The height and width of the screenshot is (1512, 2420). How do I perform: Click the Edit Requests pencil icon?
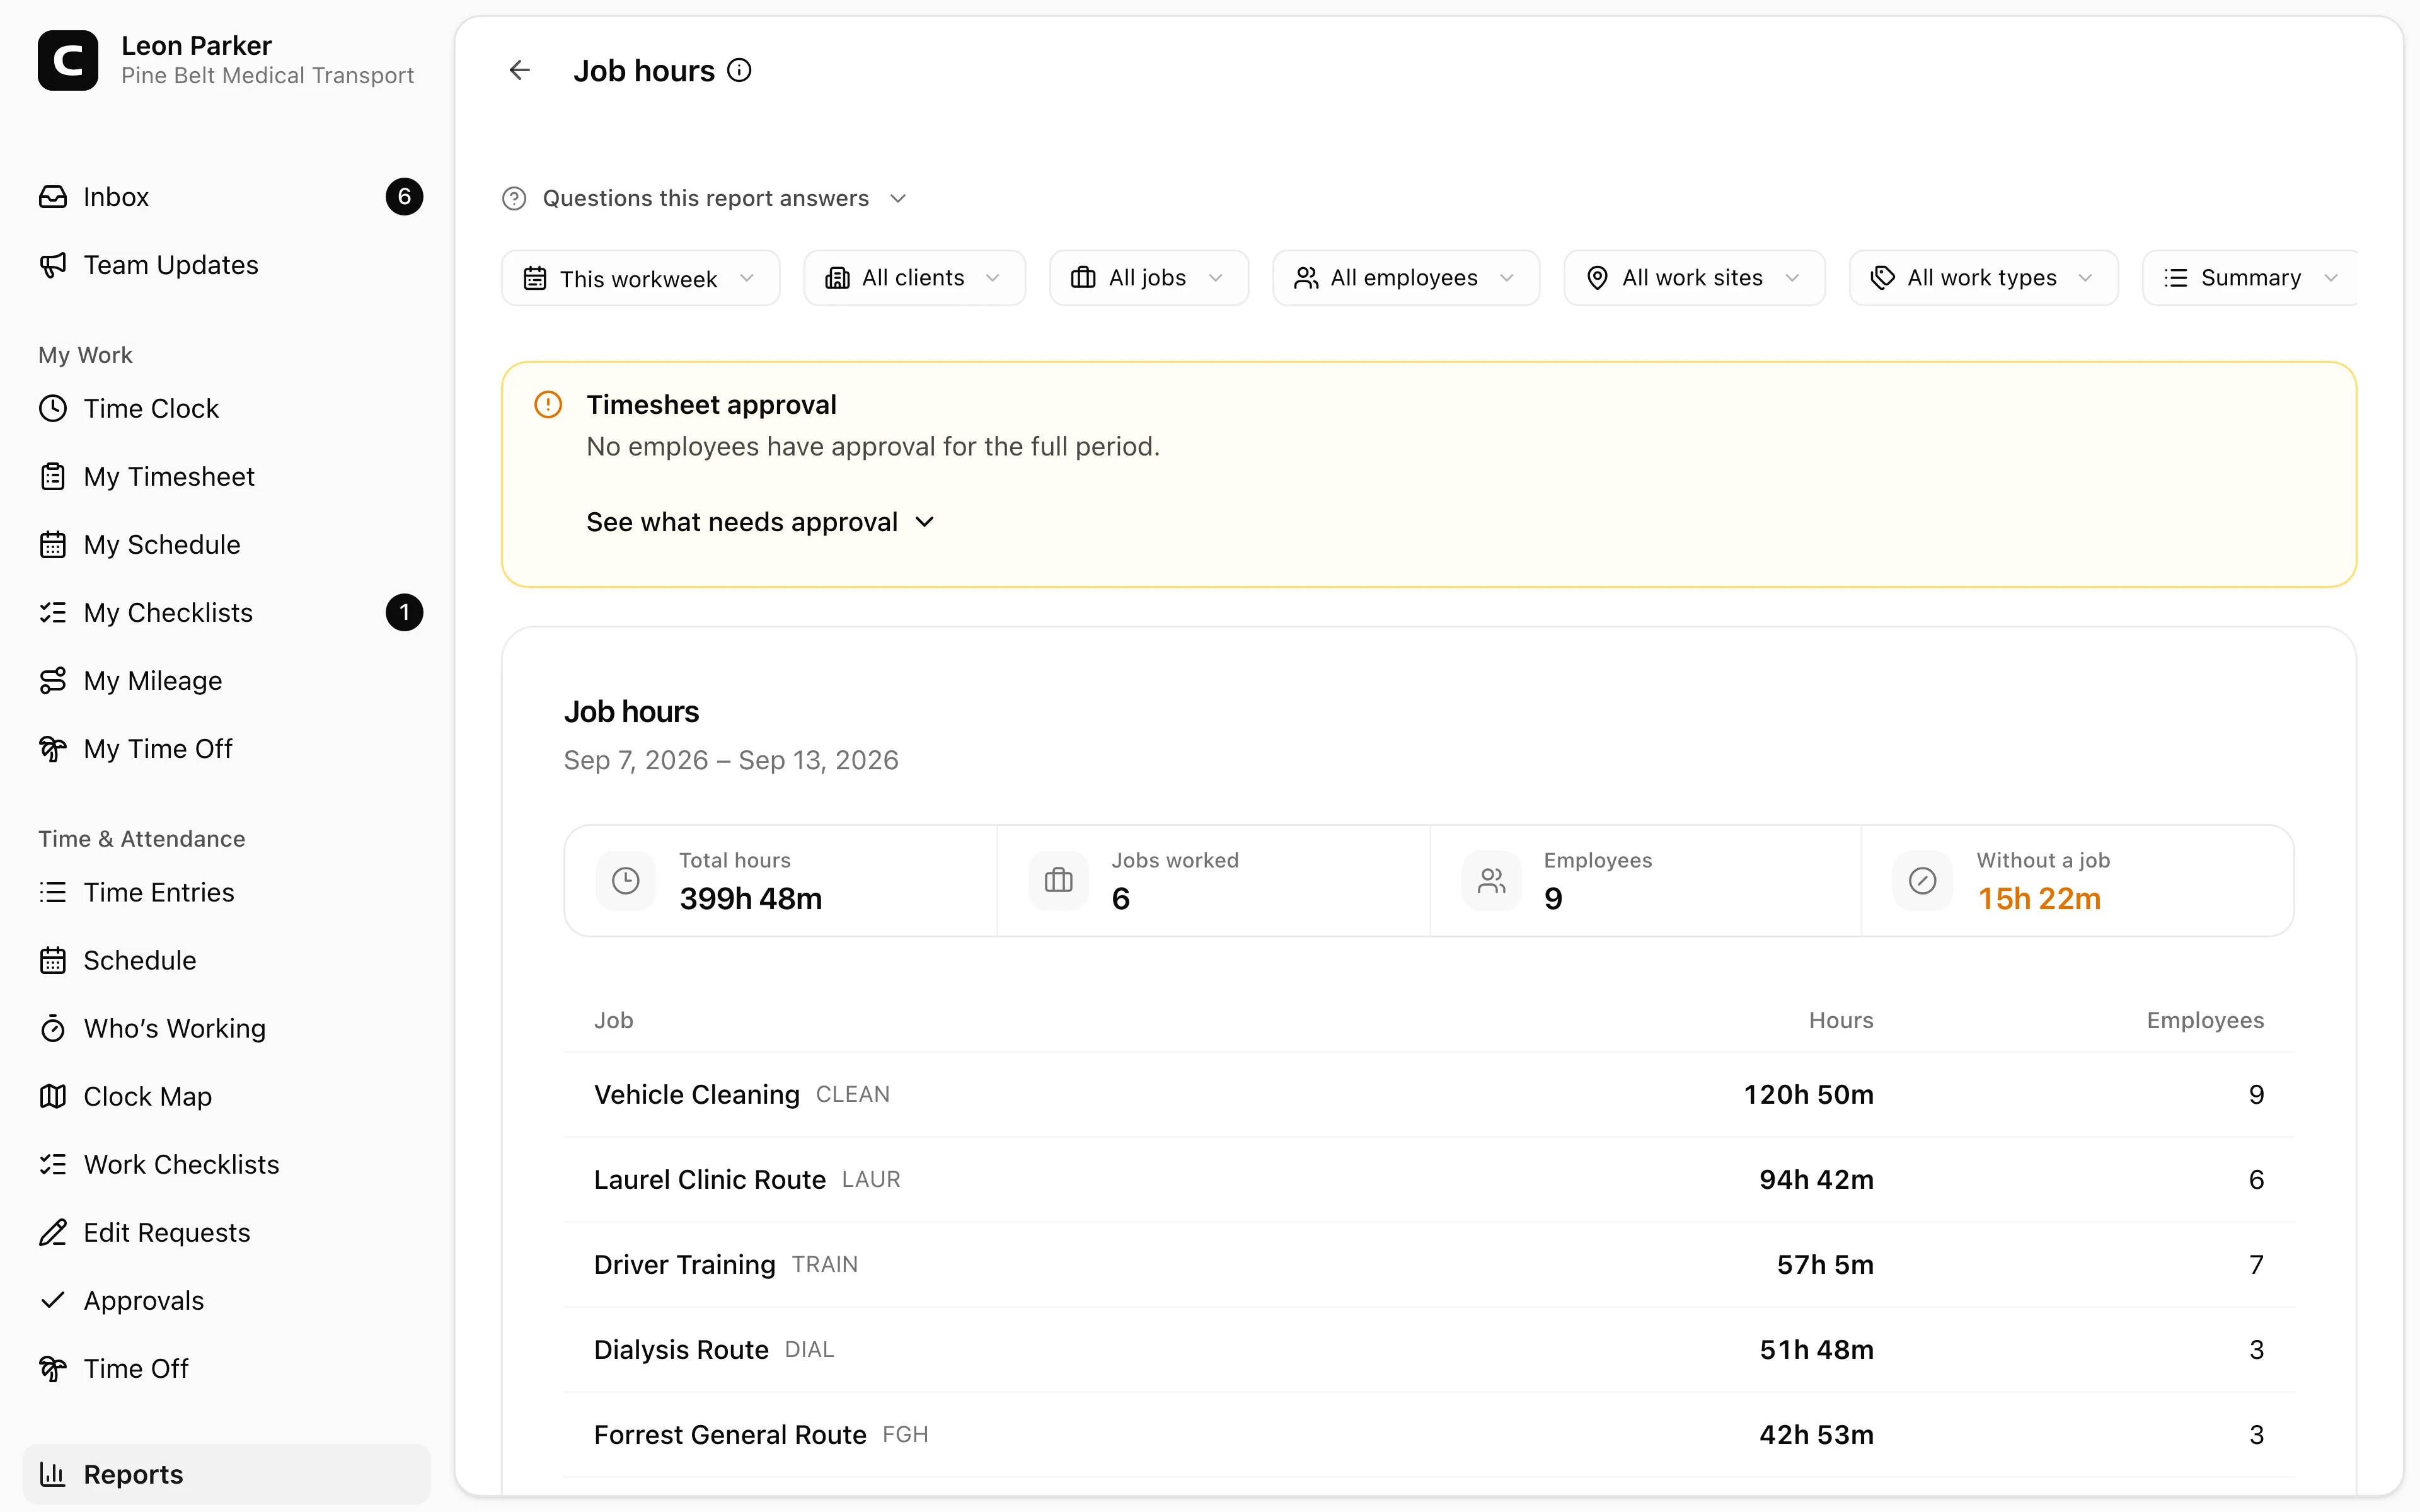(53, 1232)
